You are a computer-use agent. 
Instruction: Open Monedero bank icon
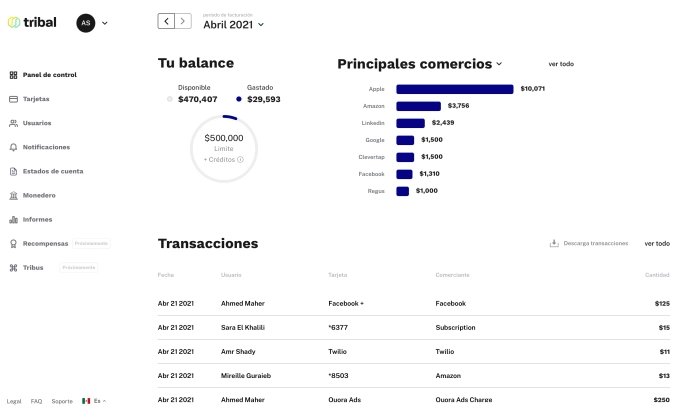[13, 195]
